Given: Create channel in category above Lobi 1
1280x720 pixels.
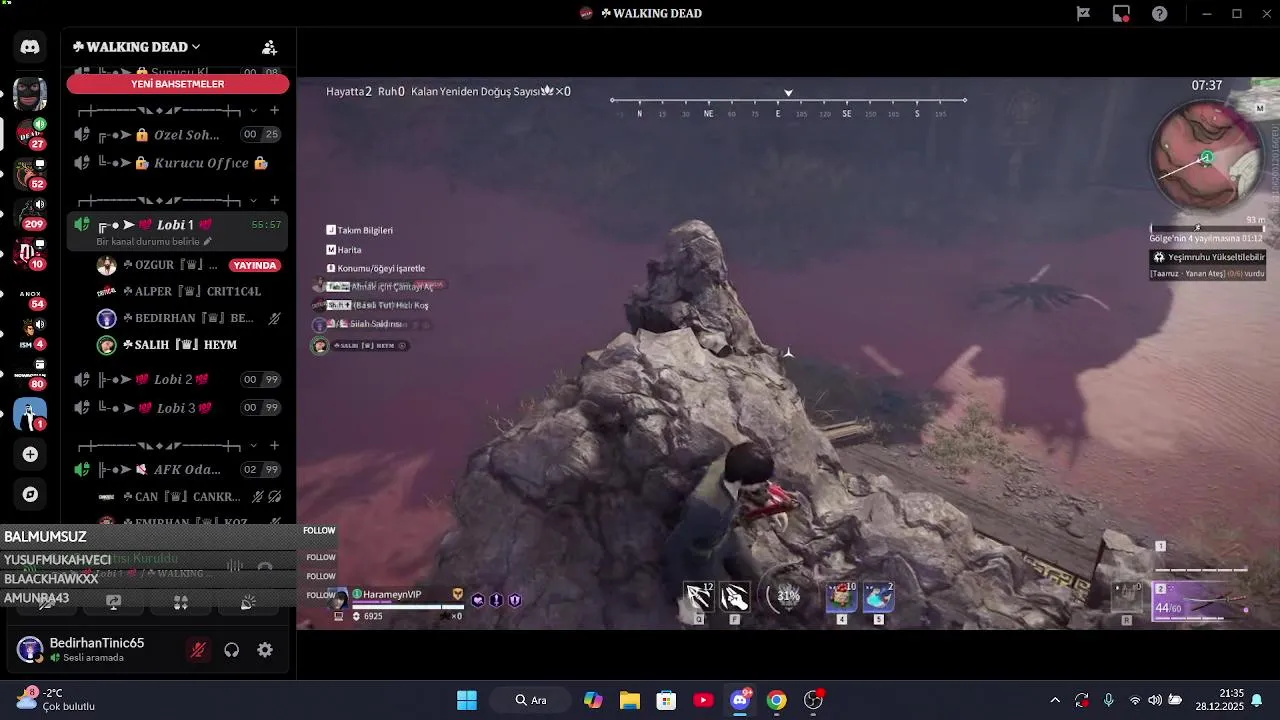Looking at the screenshot, I should (275, 201).
